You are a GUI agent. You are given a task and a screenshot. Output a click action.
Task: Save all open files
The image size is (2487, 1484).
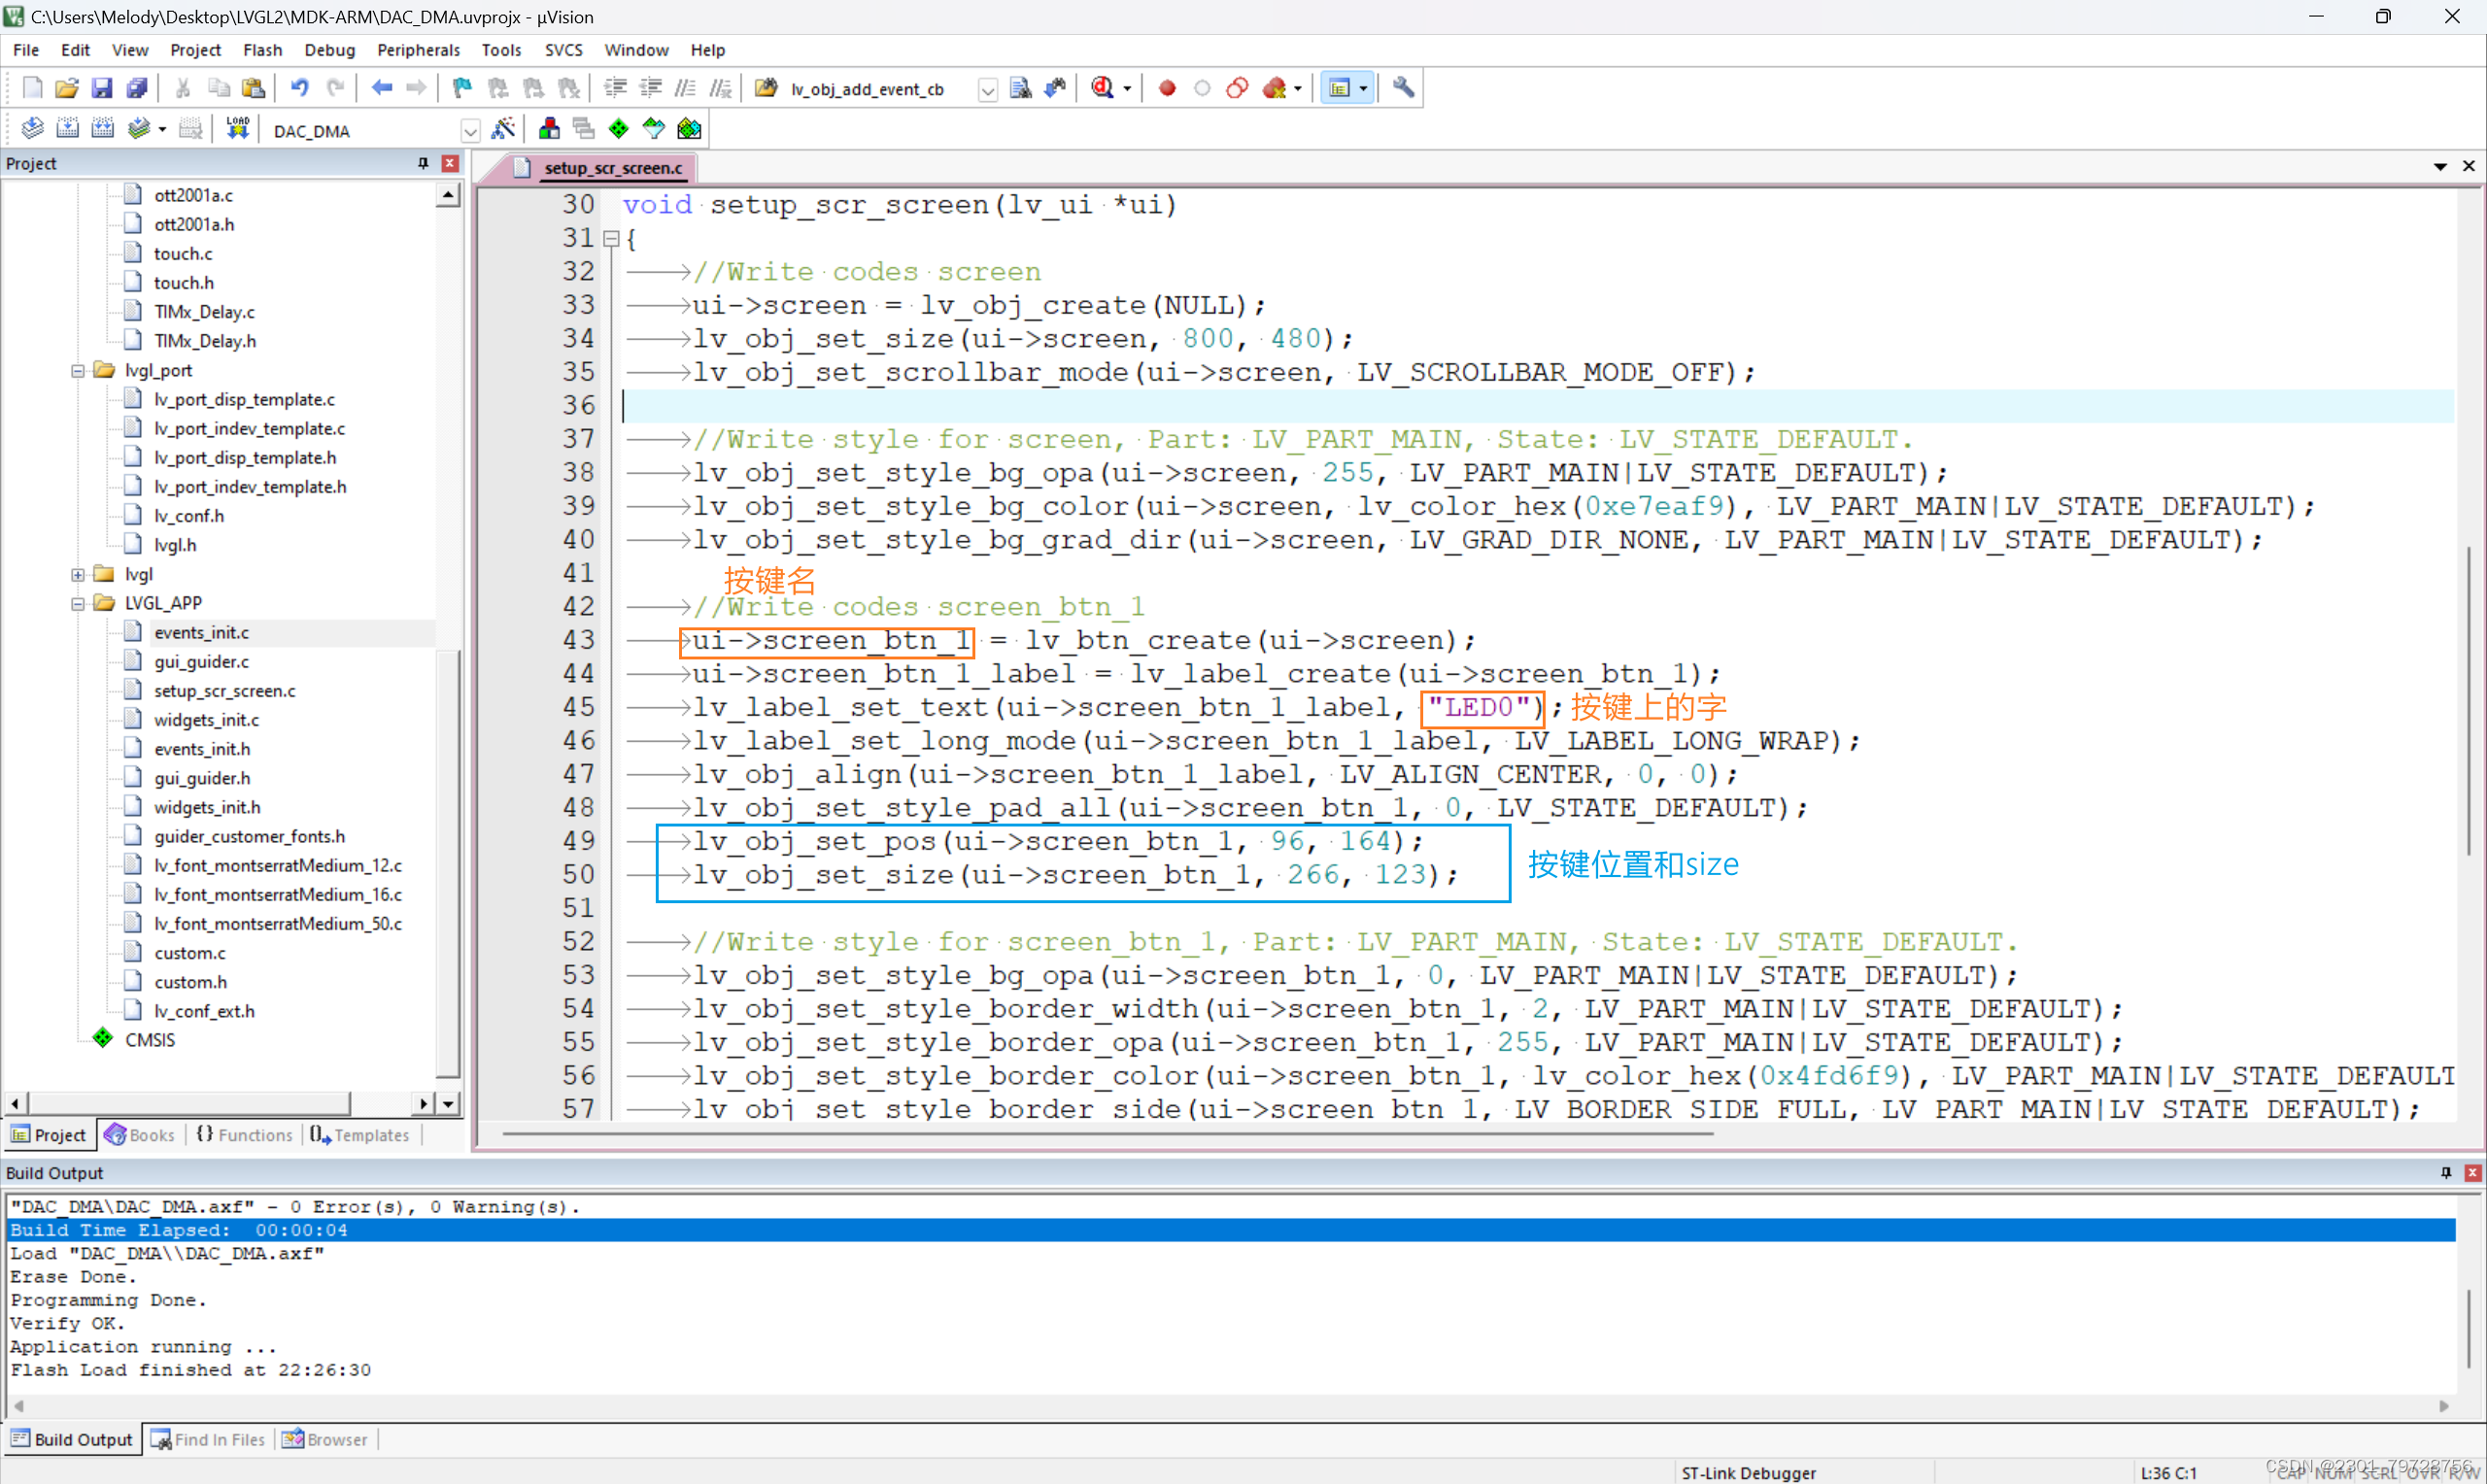[137, 88]
